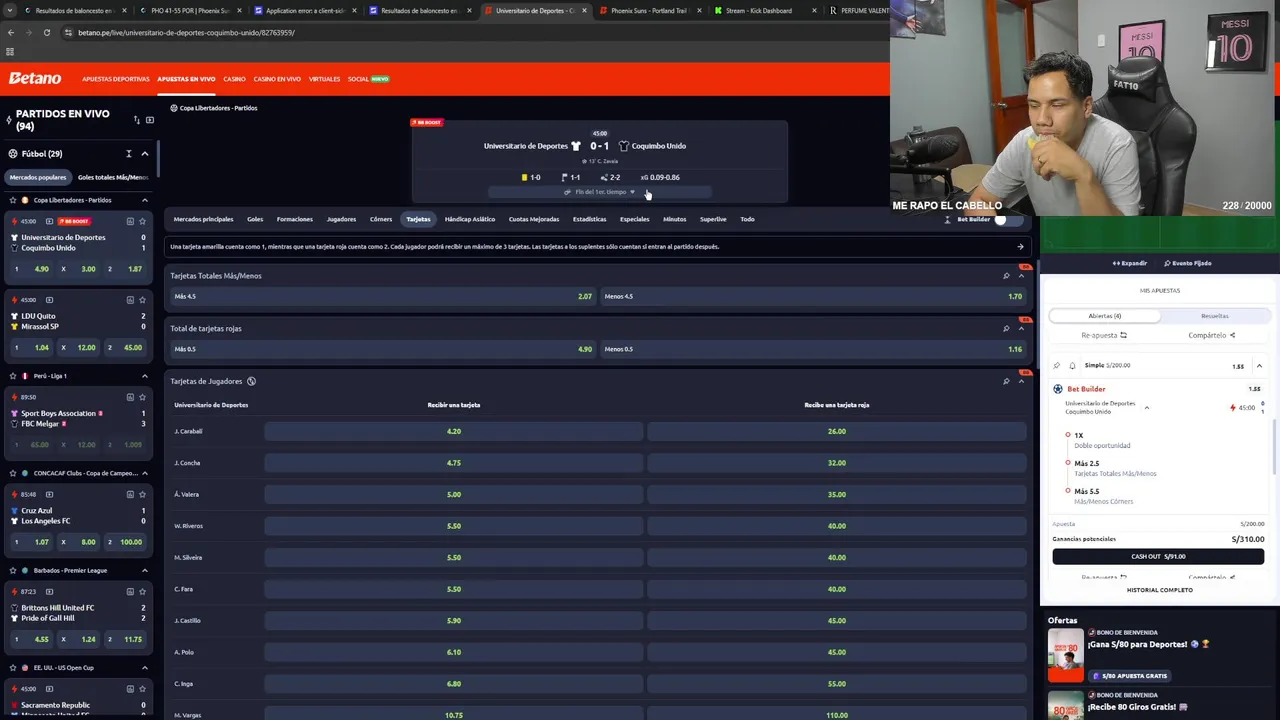
Task: Click the pin icon on the Simple bet
Action: 1057,365
